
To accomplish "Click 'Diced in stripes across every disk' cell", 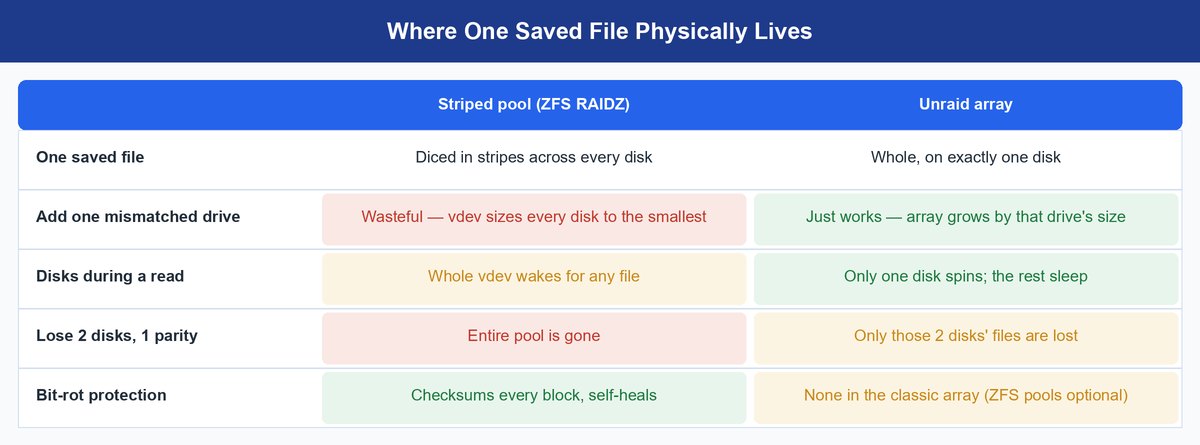I will [534, 157].
